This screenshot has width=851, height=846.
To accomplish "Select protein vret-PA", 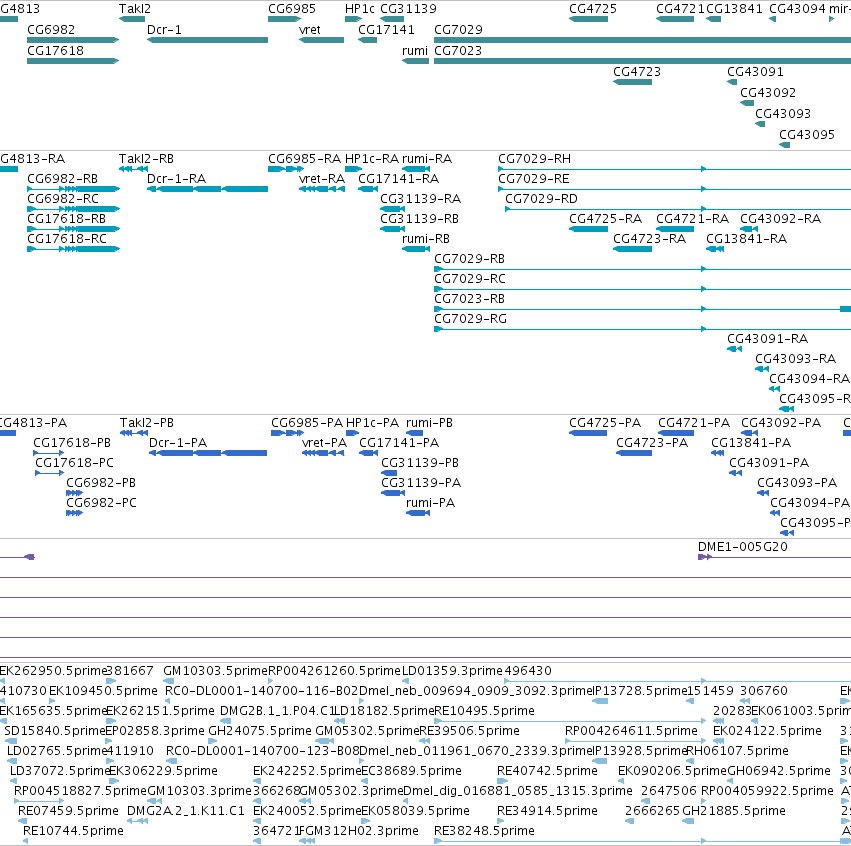I will 323,453.
